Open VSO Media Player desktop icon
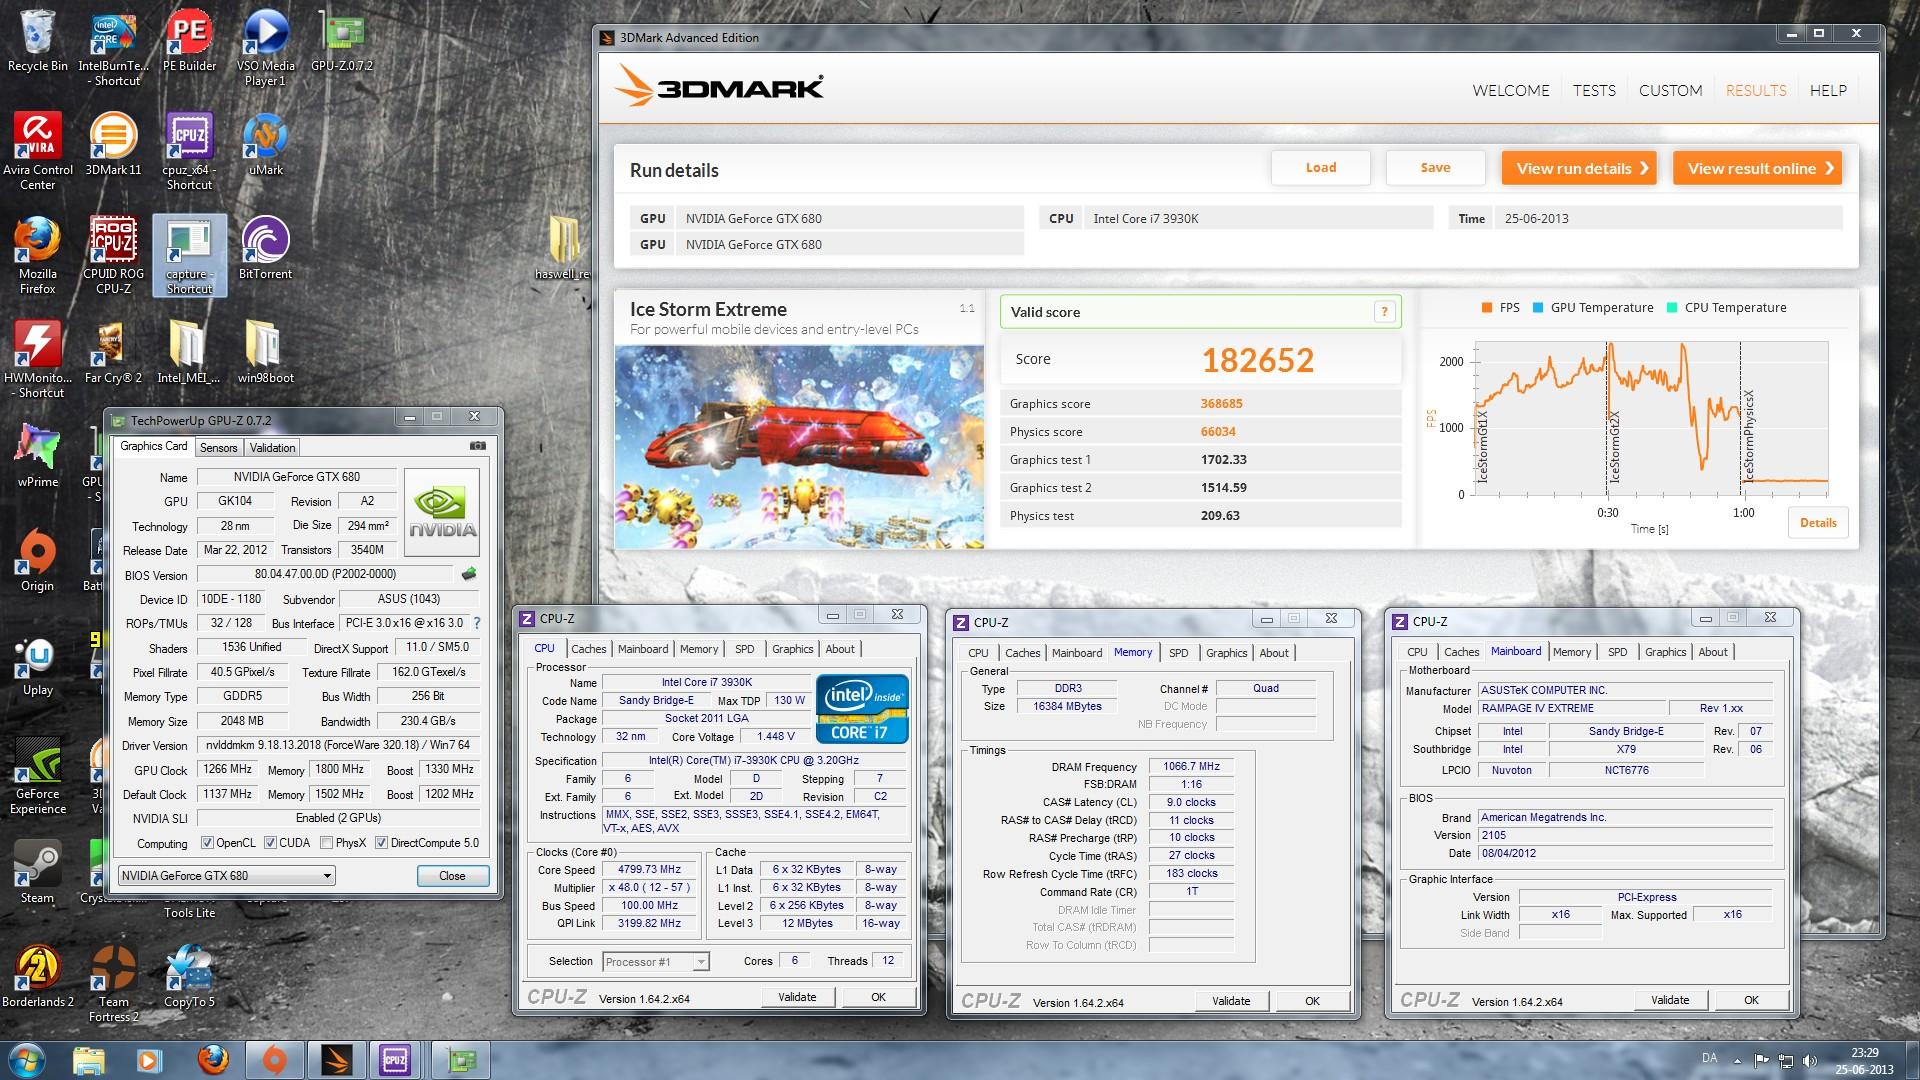The height and width of the screenshot is (1080, 1920). (265, 48)
